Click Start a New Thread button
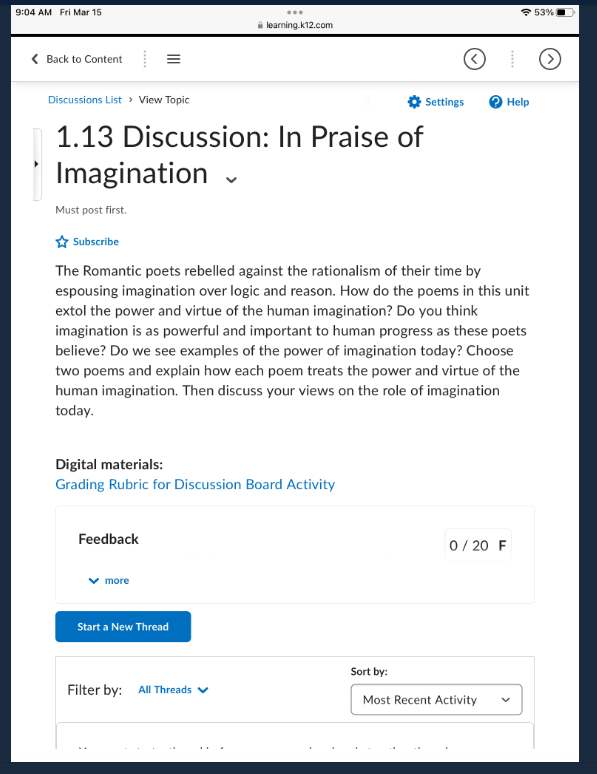The height and width of the screenshot is (774, 597). [x=123, y=626]
